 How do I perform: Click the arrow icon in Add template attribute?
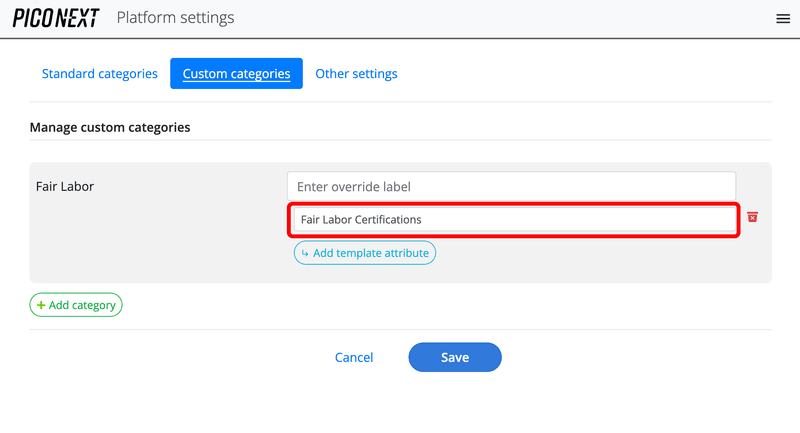[x=305, y=254]
